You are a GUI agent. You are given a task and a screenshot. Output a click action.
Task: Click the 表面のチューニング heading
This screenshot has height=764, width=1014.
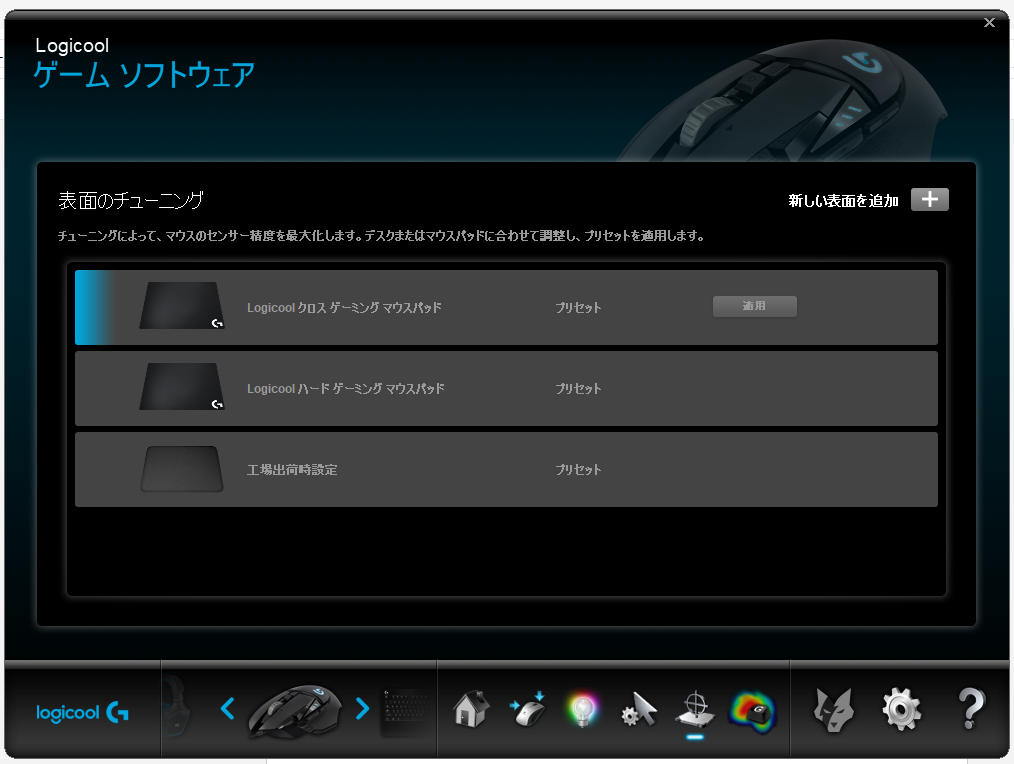pyautogui.click(x=131, y=200)
